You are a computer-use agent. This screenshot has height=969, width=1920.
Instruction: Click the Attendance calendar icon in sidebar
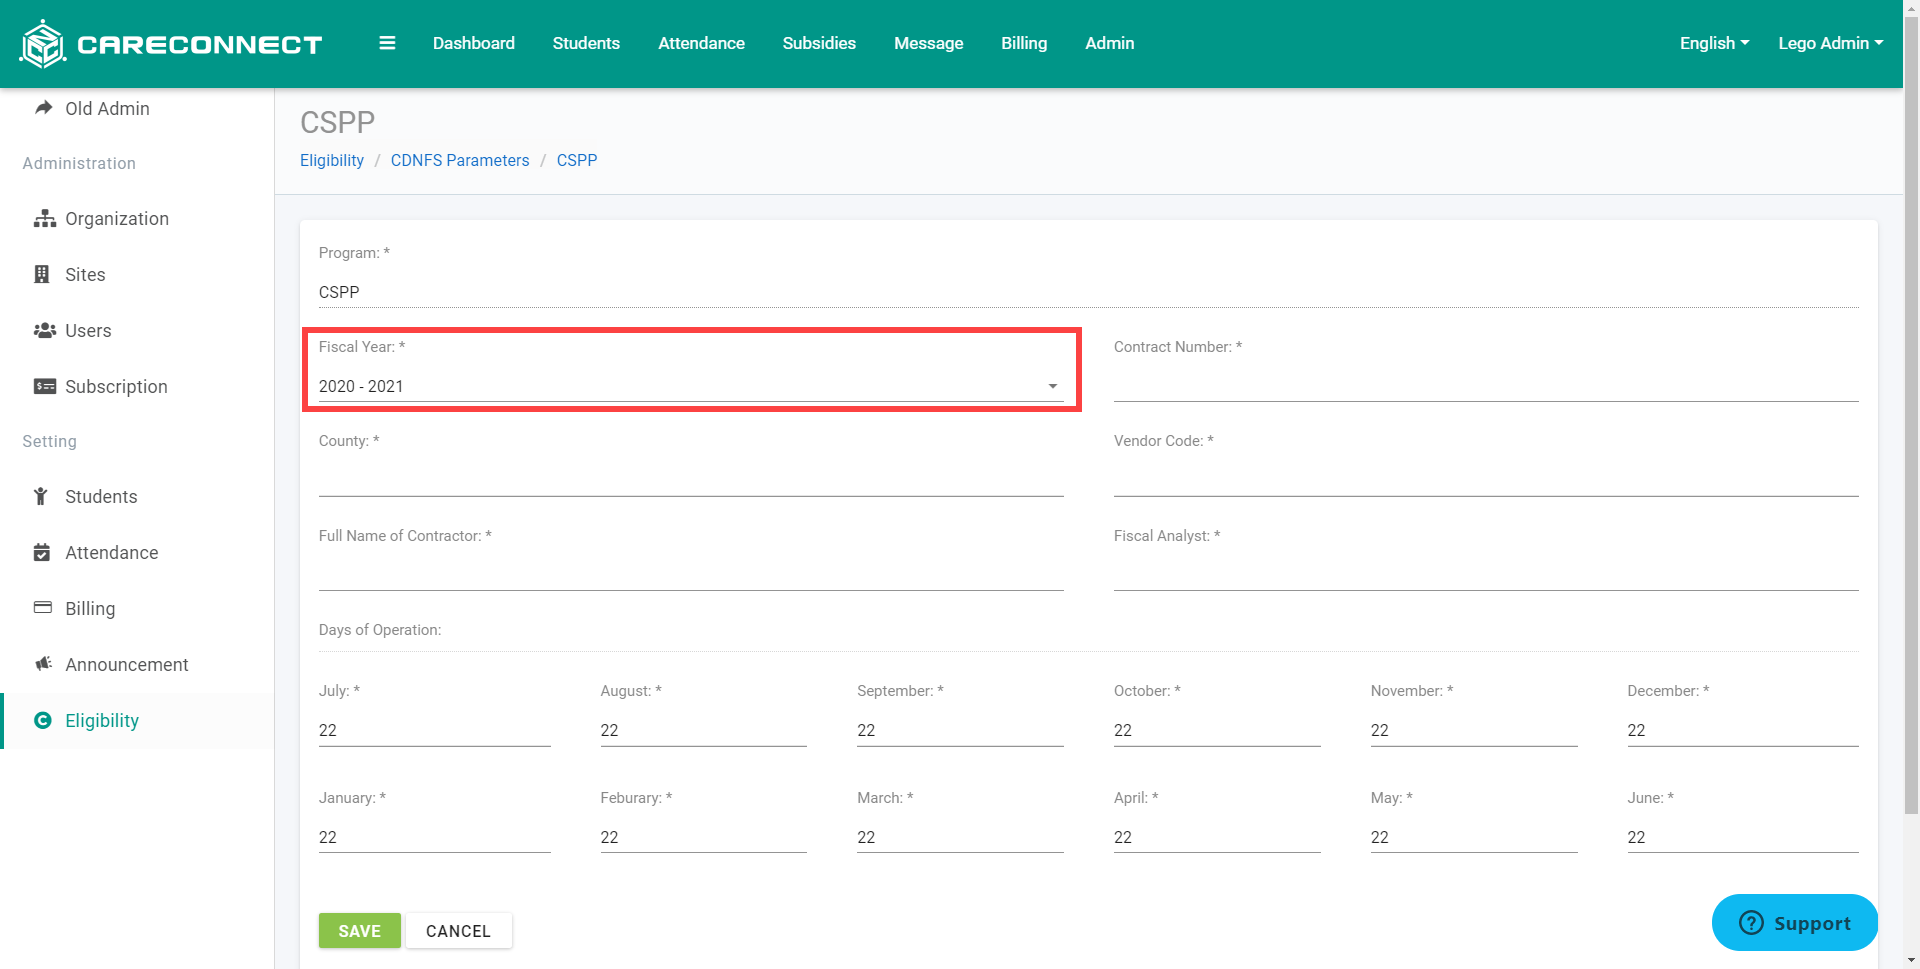[x=42, y=552]
